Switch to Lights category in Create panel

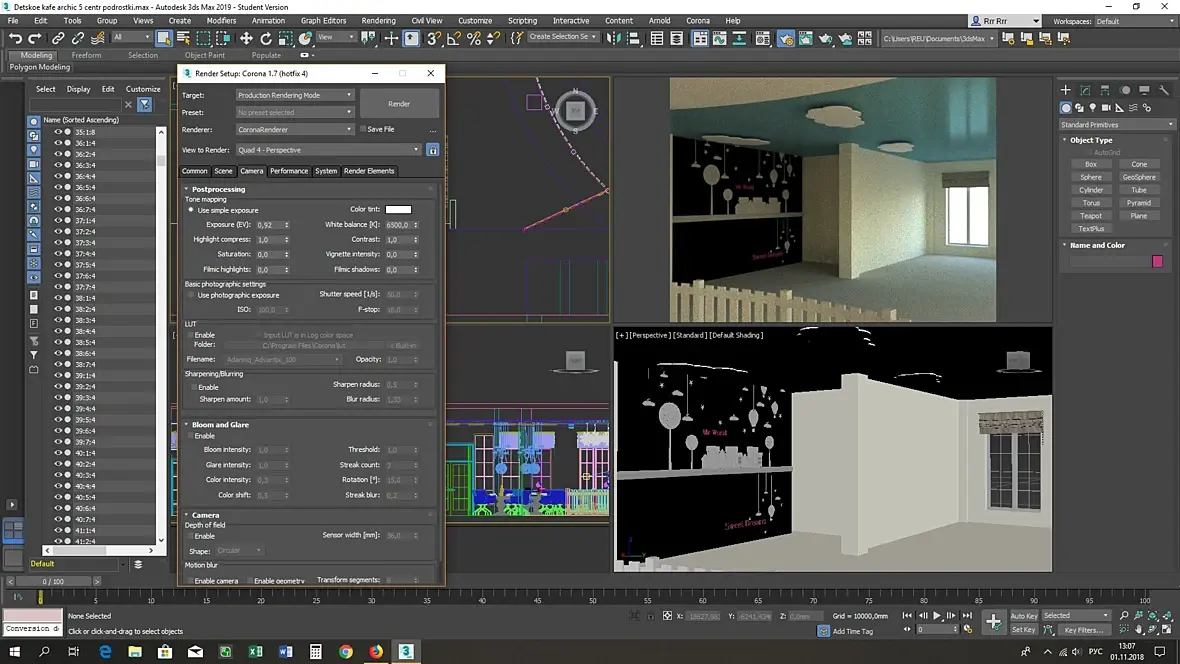point(1093,108)
